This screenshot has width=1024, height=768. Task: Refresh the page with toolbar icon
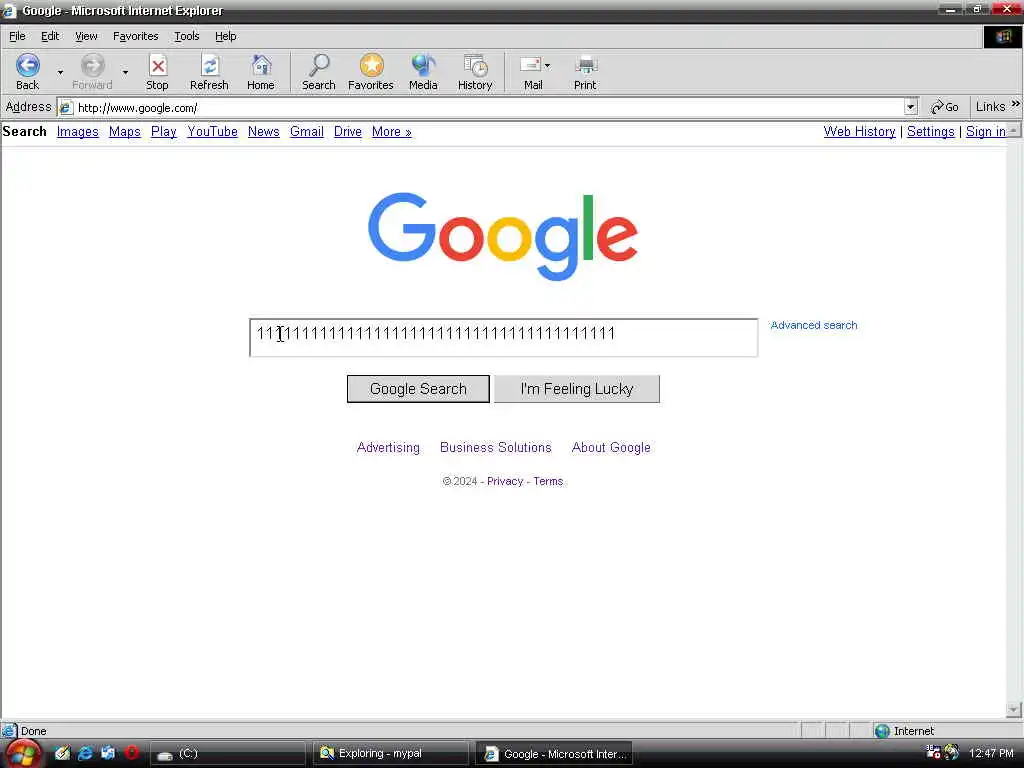click(x=210, y=65)
